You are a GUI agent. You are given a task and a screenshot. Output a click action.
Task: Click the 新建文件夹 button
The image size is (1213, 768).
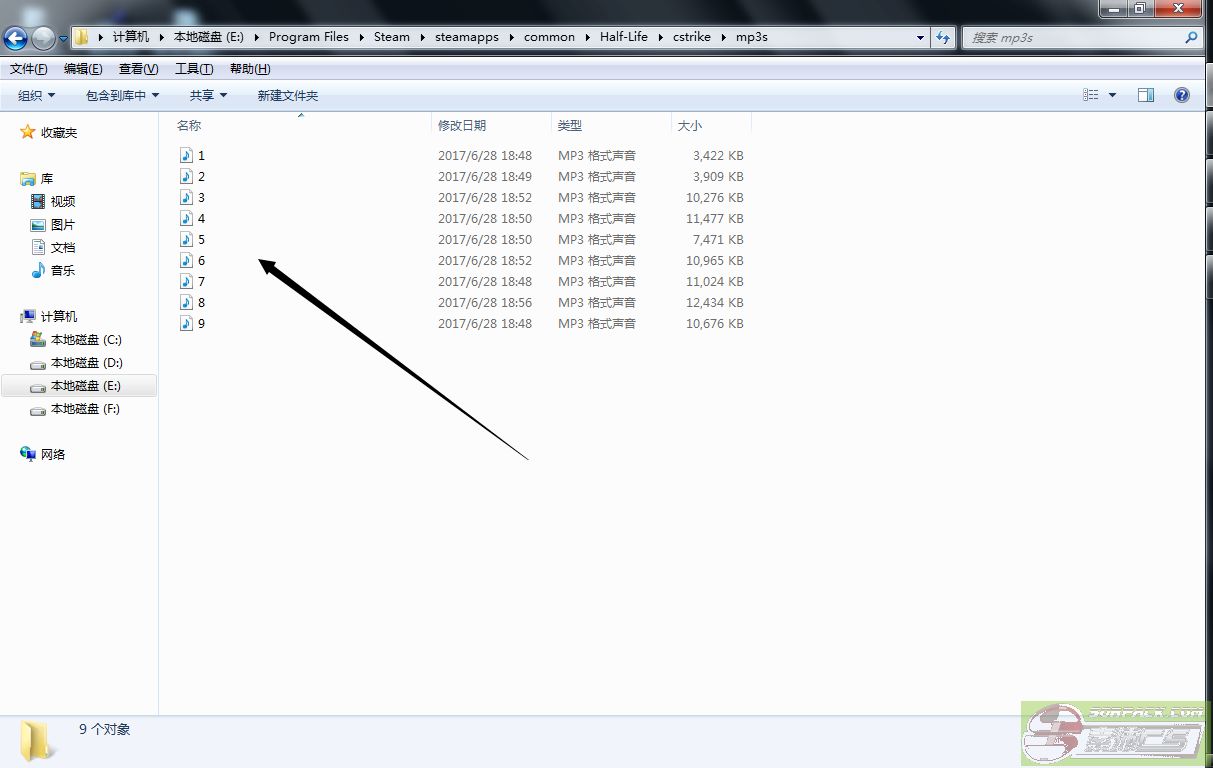tap(287, 95)
